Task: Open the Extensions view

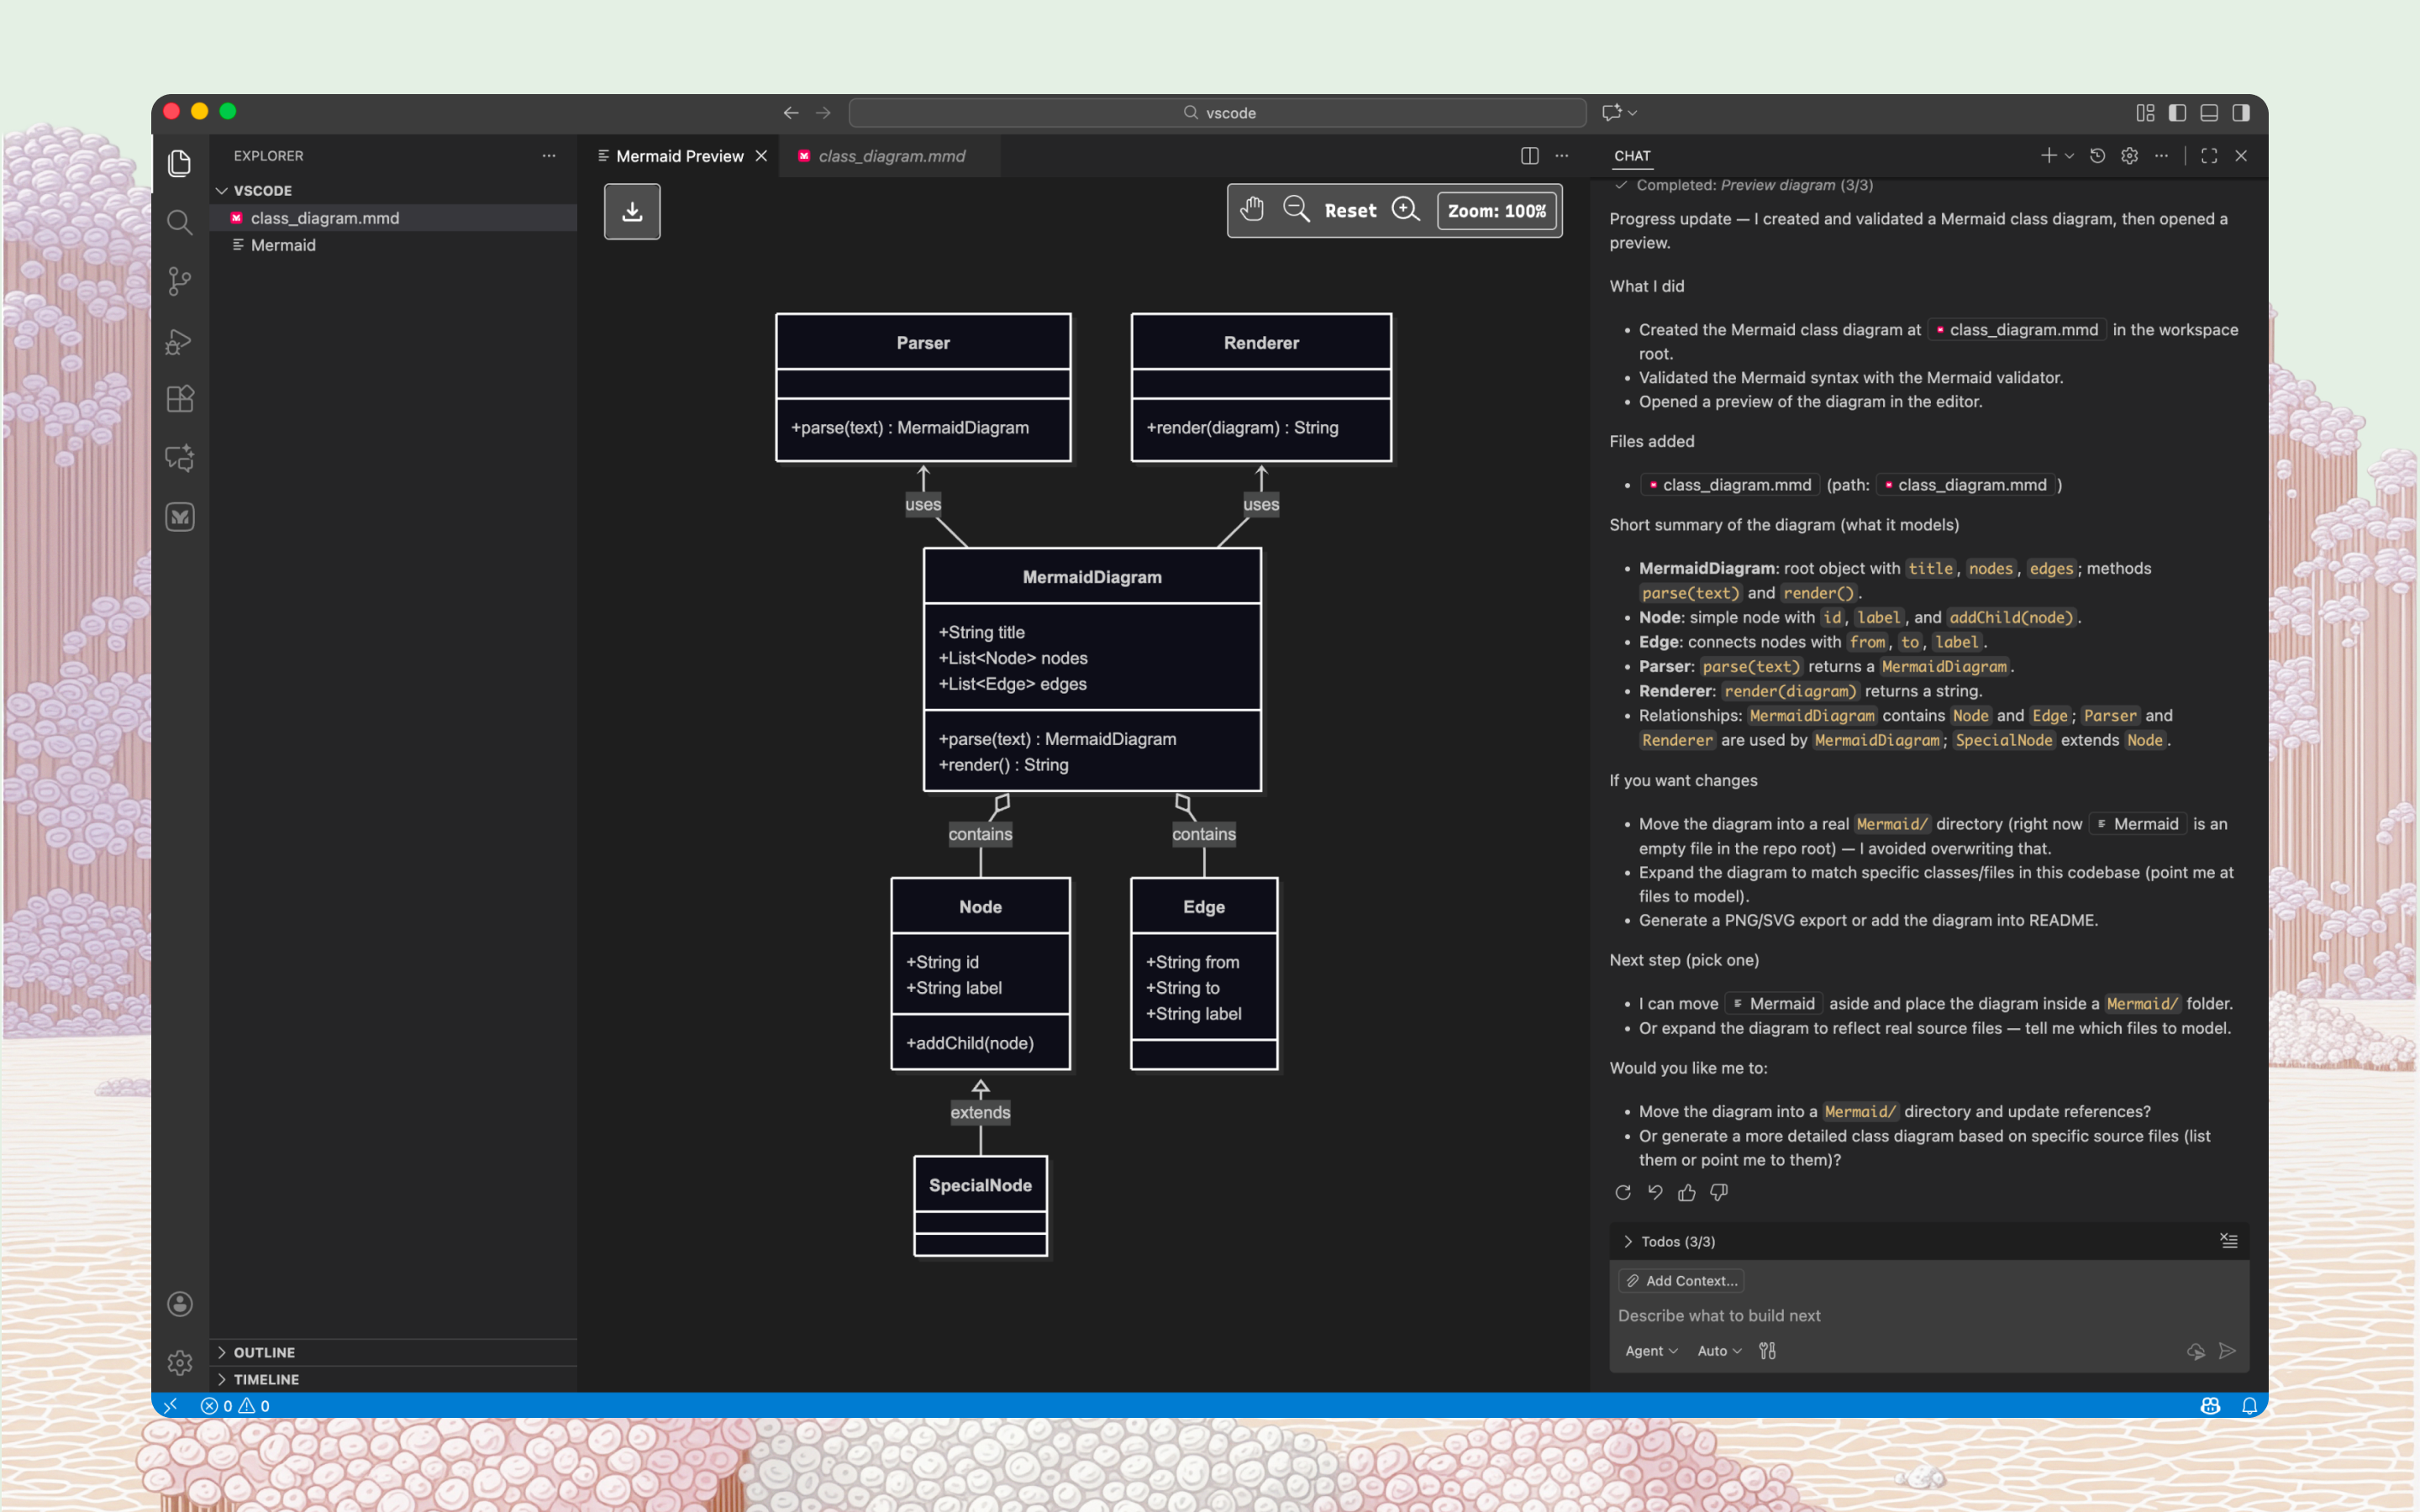Action: point(180,398)
